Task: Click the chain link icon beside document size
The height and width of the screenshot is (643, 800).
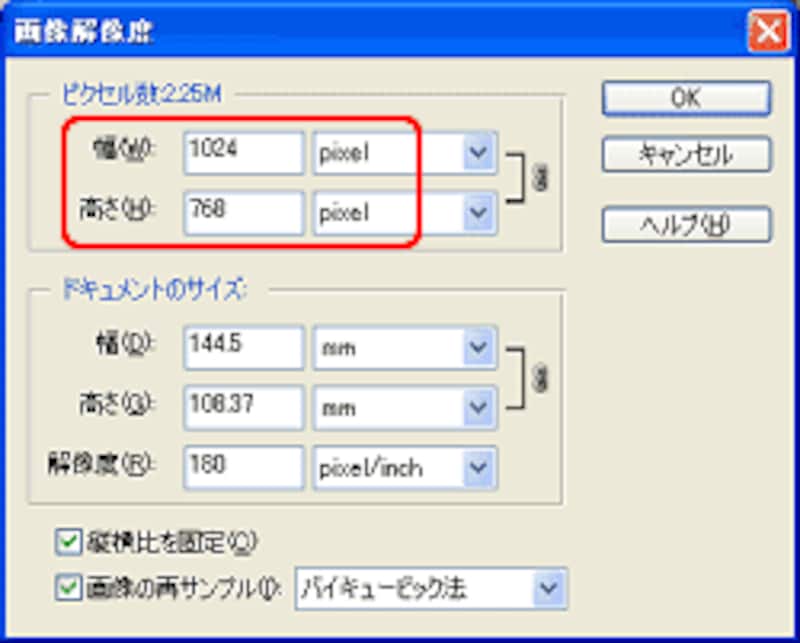Action: pos(540,378)
